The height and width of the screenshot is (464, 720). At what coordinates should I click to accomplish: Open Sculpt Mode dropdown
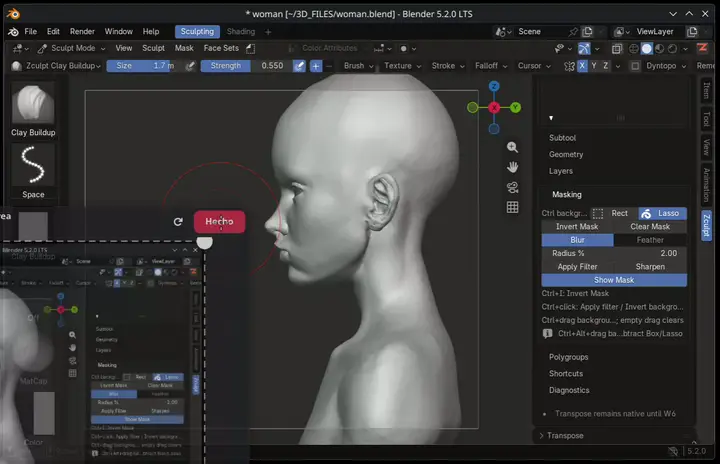point(73,48)
